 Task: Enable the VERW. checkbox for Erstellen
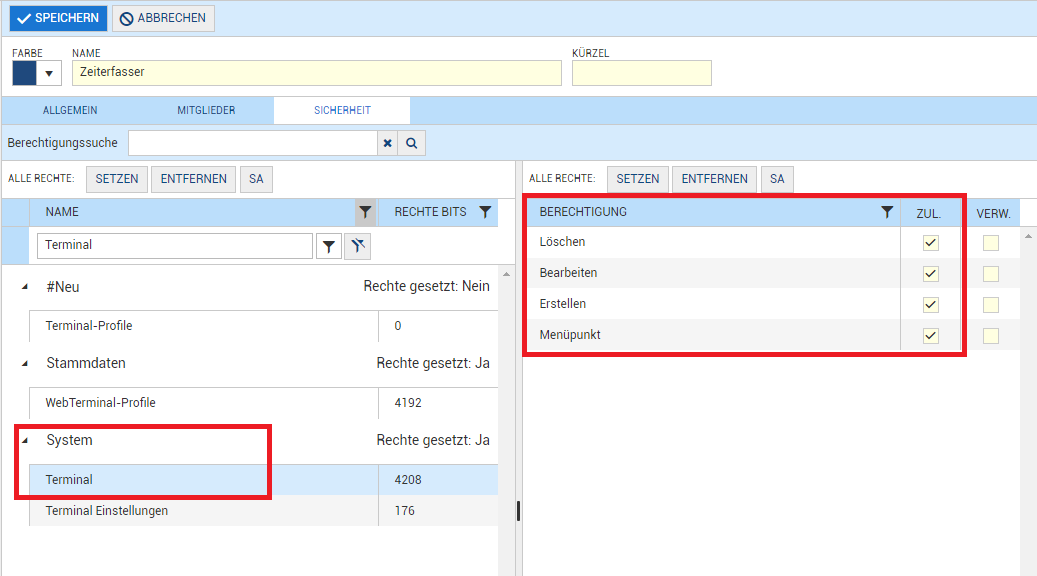pos(990,305)
